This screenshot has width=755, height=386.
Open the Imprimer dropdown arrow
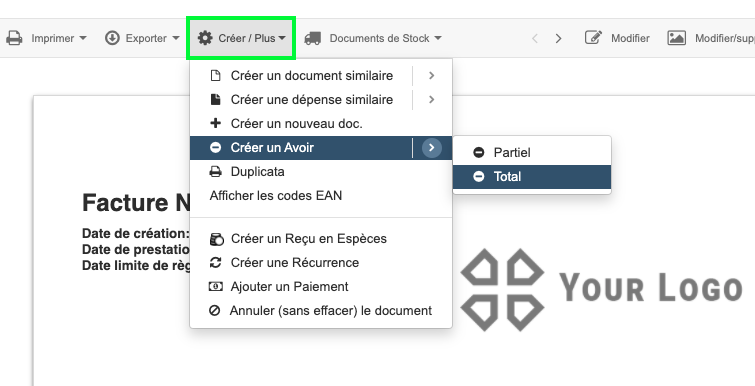[x=83, y=38]
